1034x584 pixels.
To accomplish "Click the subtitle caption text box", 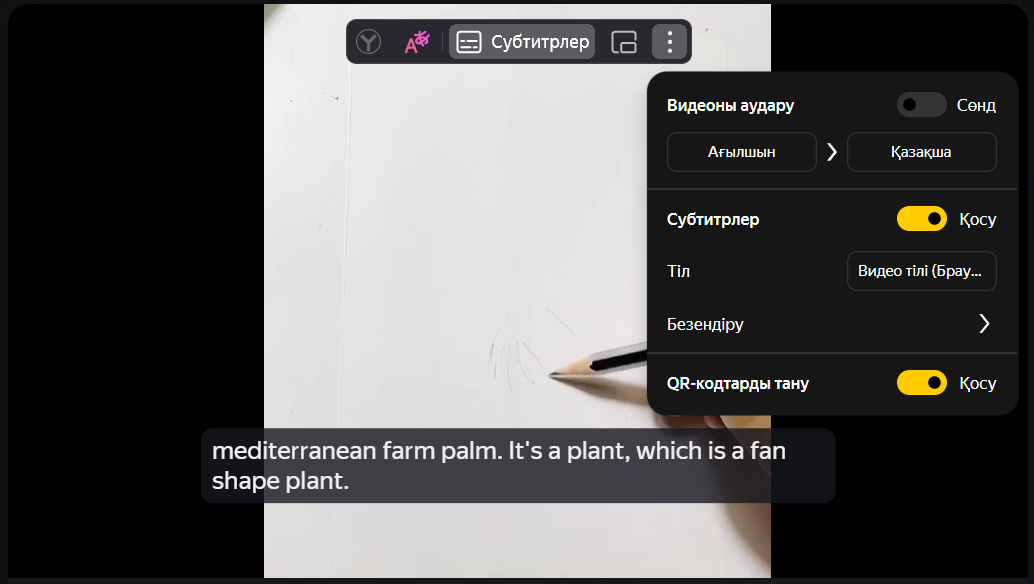I will pos(518,465).
